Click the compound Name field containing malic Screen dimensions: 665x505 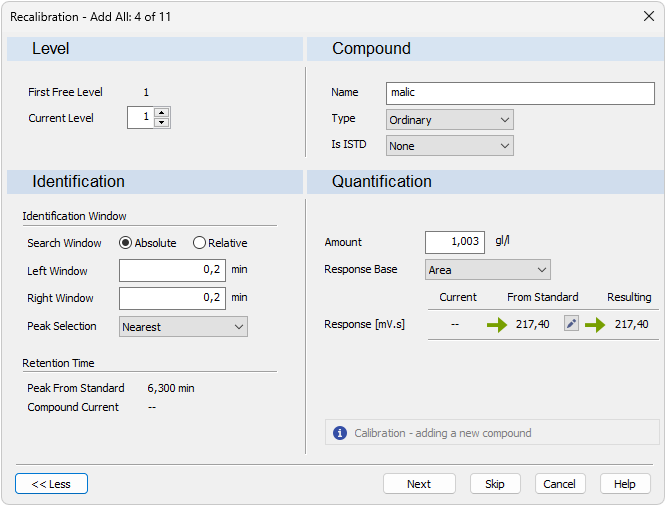(x=520, y=93)
